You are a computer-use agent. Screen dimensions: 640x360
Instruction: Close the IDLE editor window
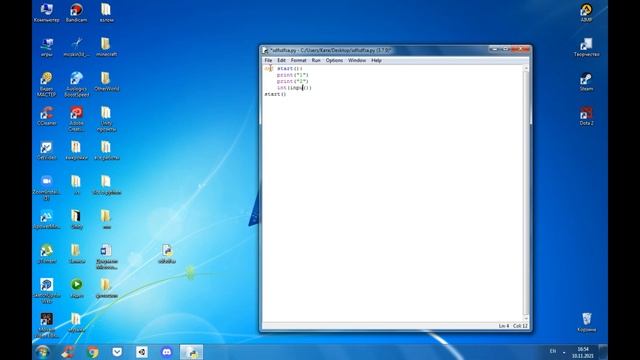pyautogui.click(x=520, y=49)
